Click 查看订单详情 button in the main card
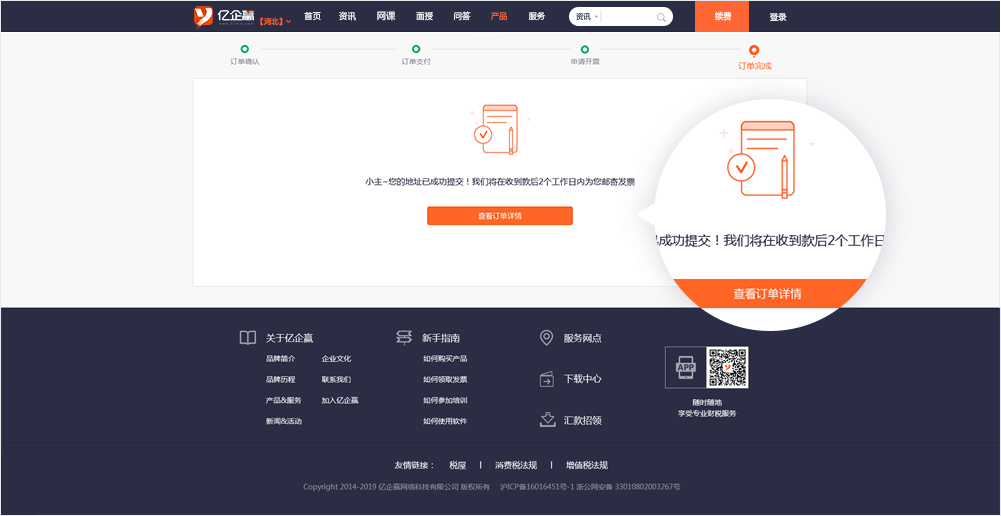 tap(499, 216)
